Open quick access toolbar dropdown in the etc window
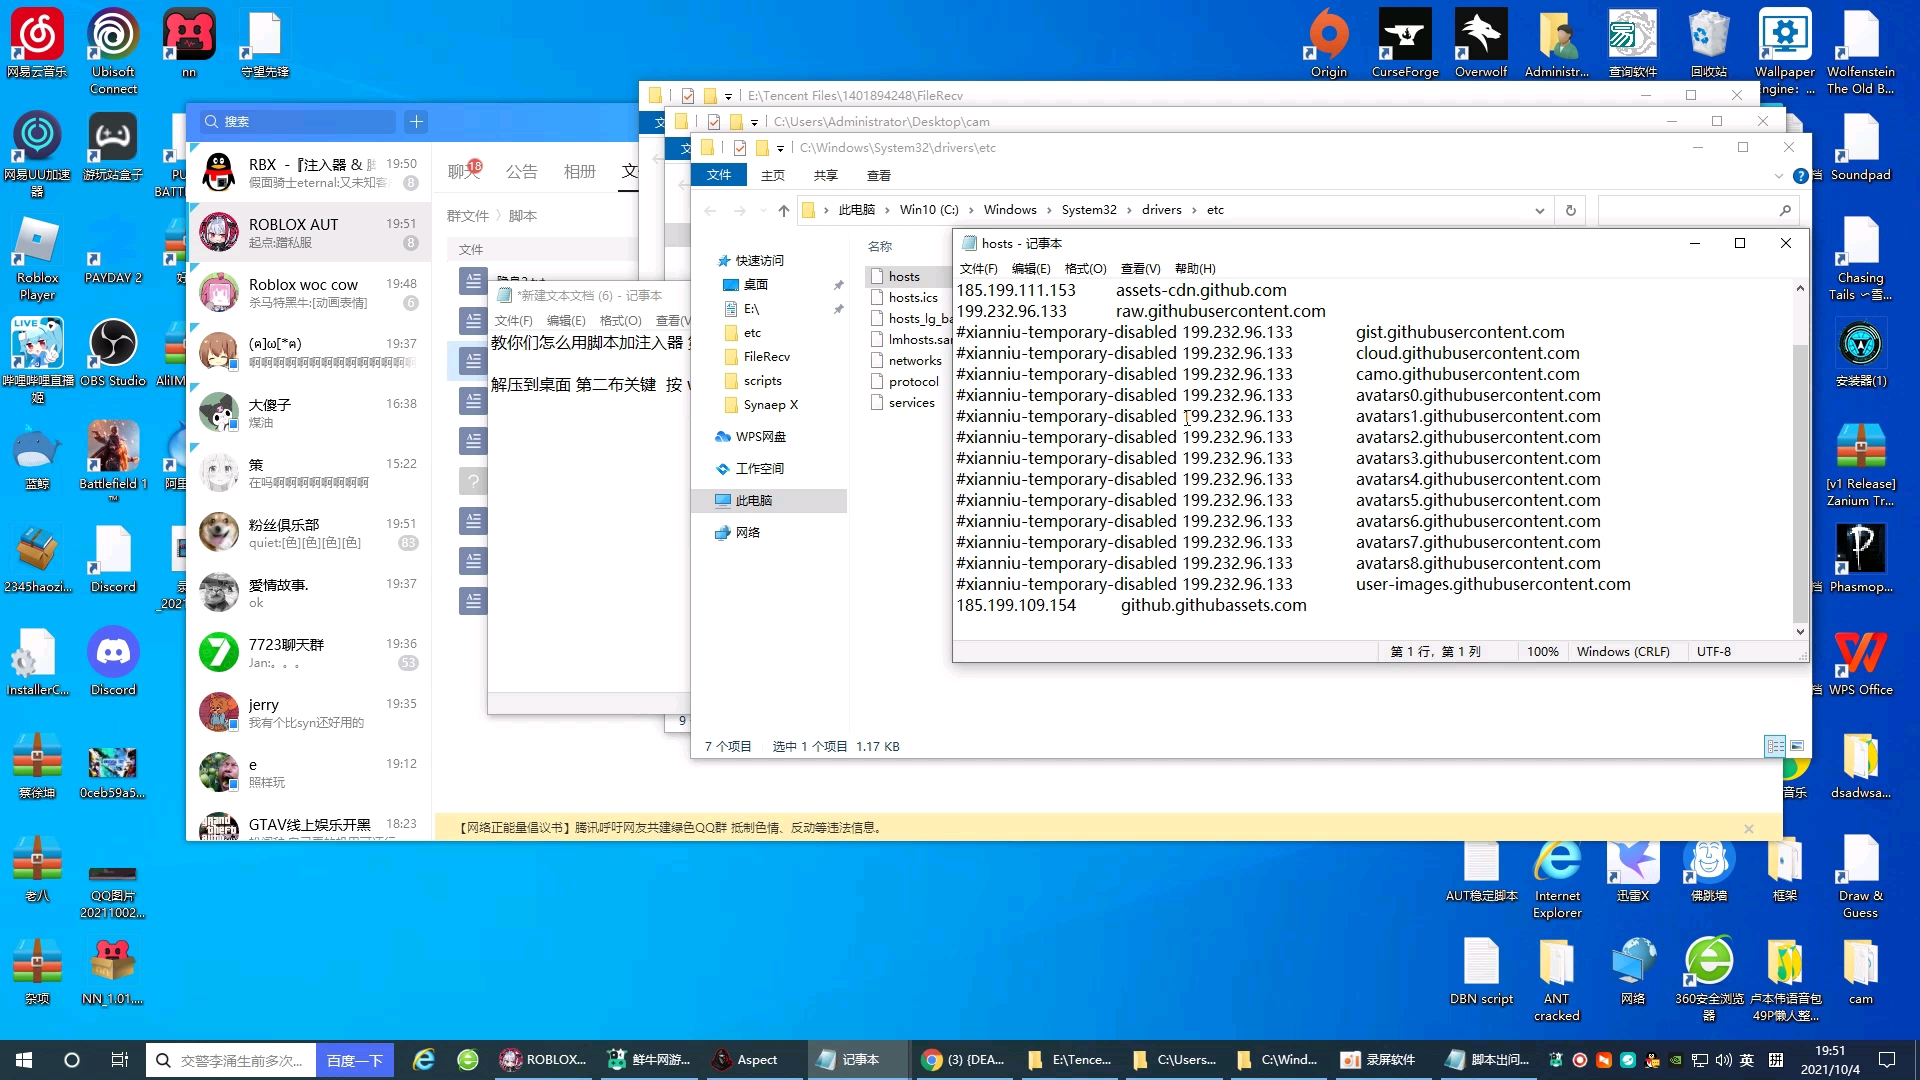This screenshot has height=1080, width=1920. click(780, 149)
